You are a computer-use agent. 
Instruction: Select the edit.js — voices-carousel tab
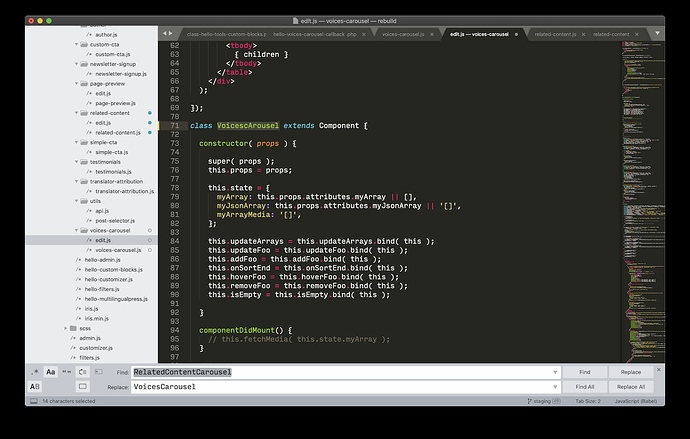click(479, 34)
